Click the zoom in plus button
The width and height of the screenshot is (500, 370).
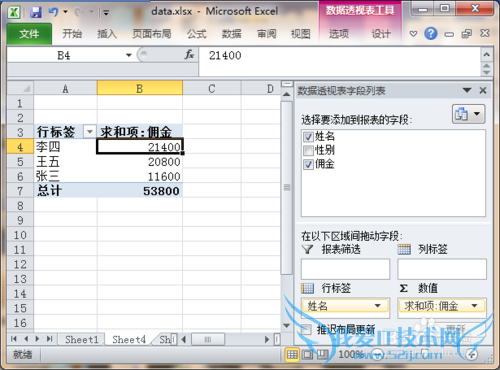tap(472, 355)
